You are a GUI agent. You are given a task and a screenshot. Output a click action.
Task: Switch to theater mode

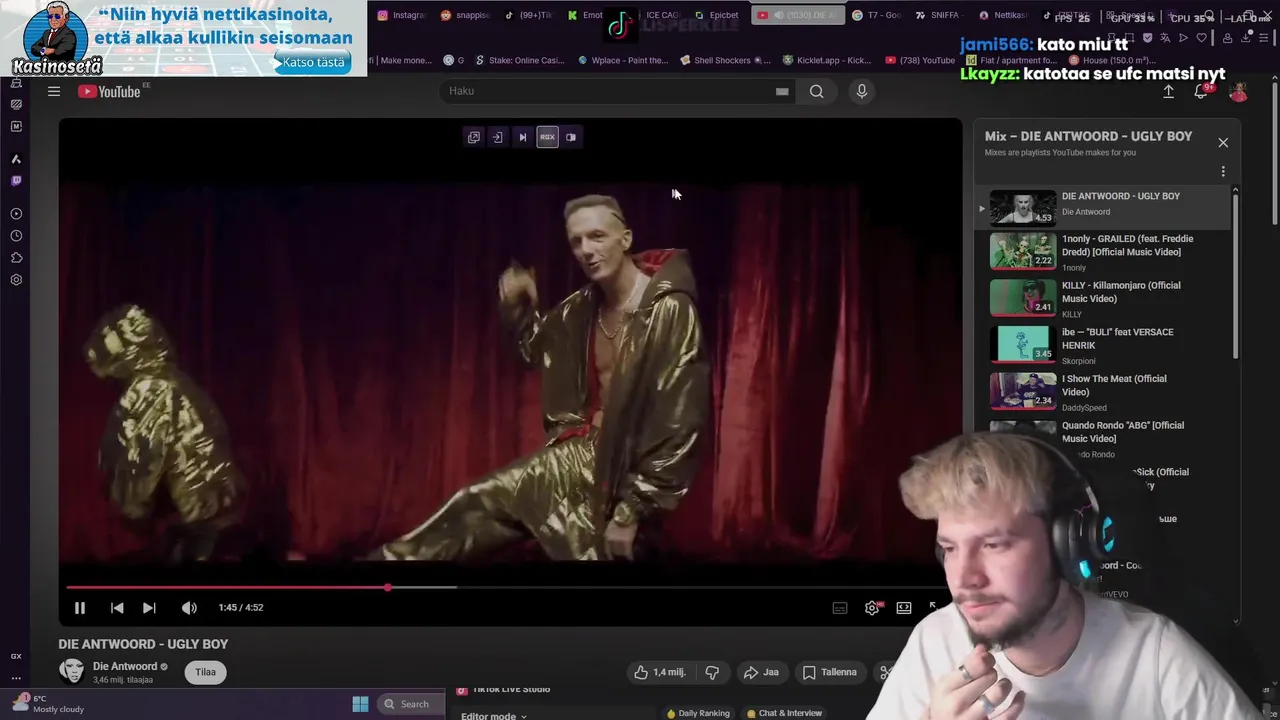[x=904, y=607]
